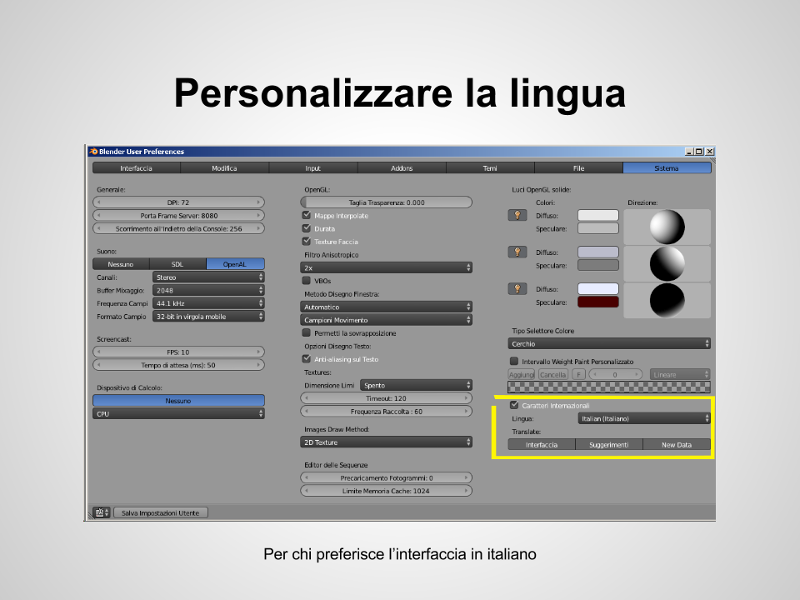Select OpenAL sound option

tap(235, 264)
